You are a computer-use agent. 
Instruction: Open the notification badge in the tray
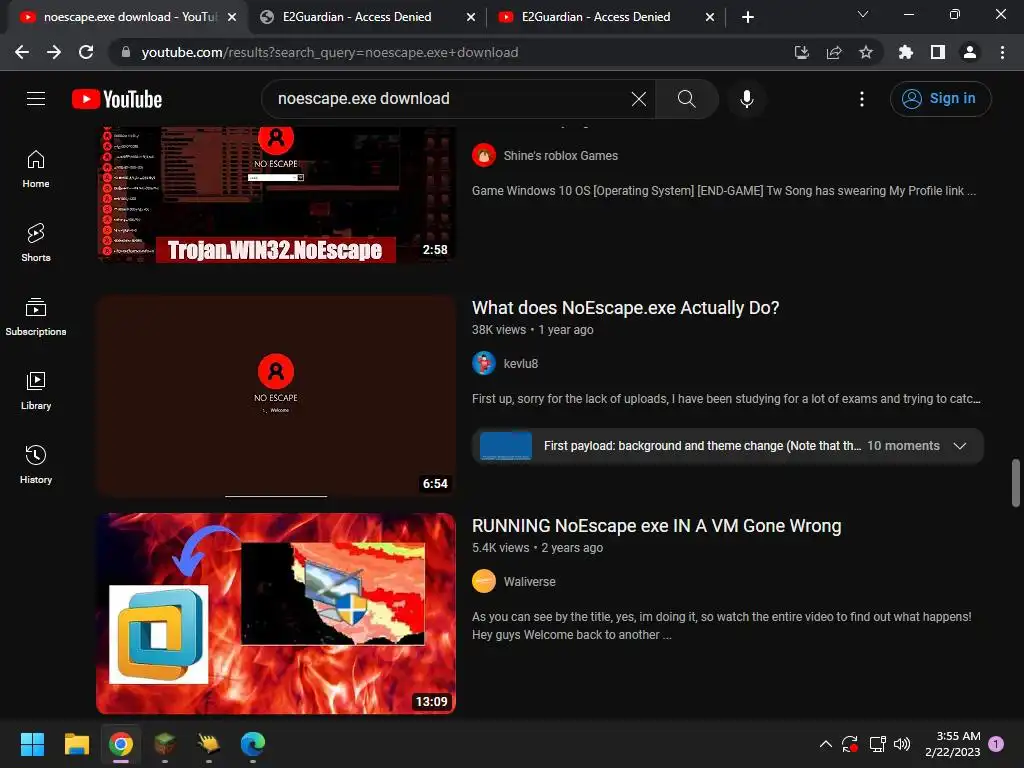pyautogui.click(x=997, y=744)
